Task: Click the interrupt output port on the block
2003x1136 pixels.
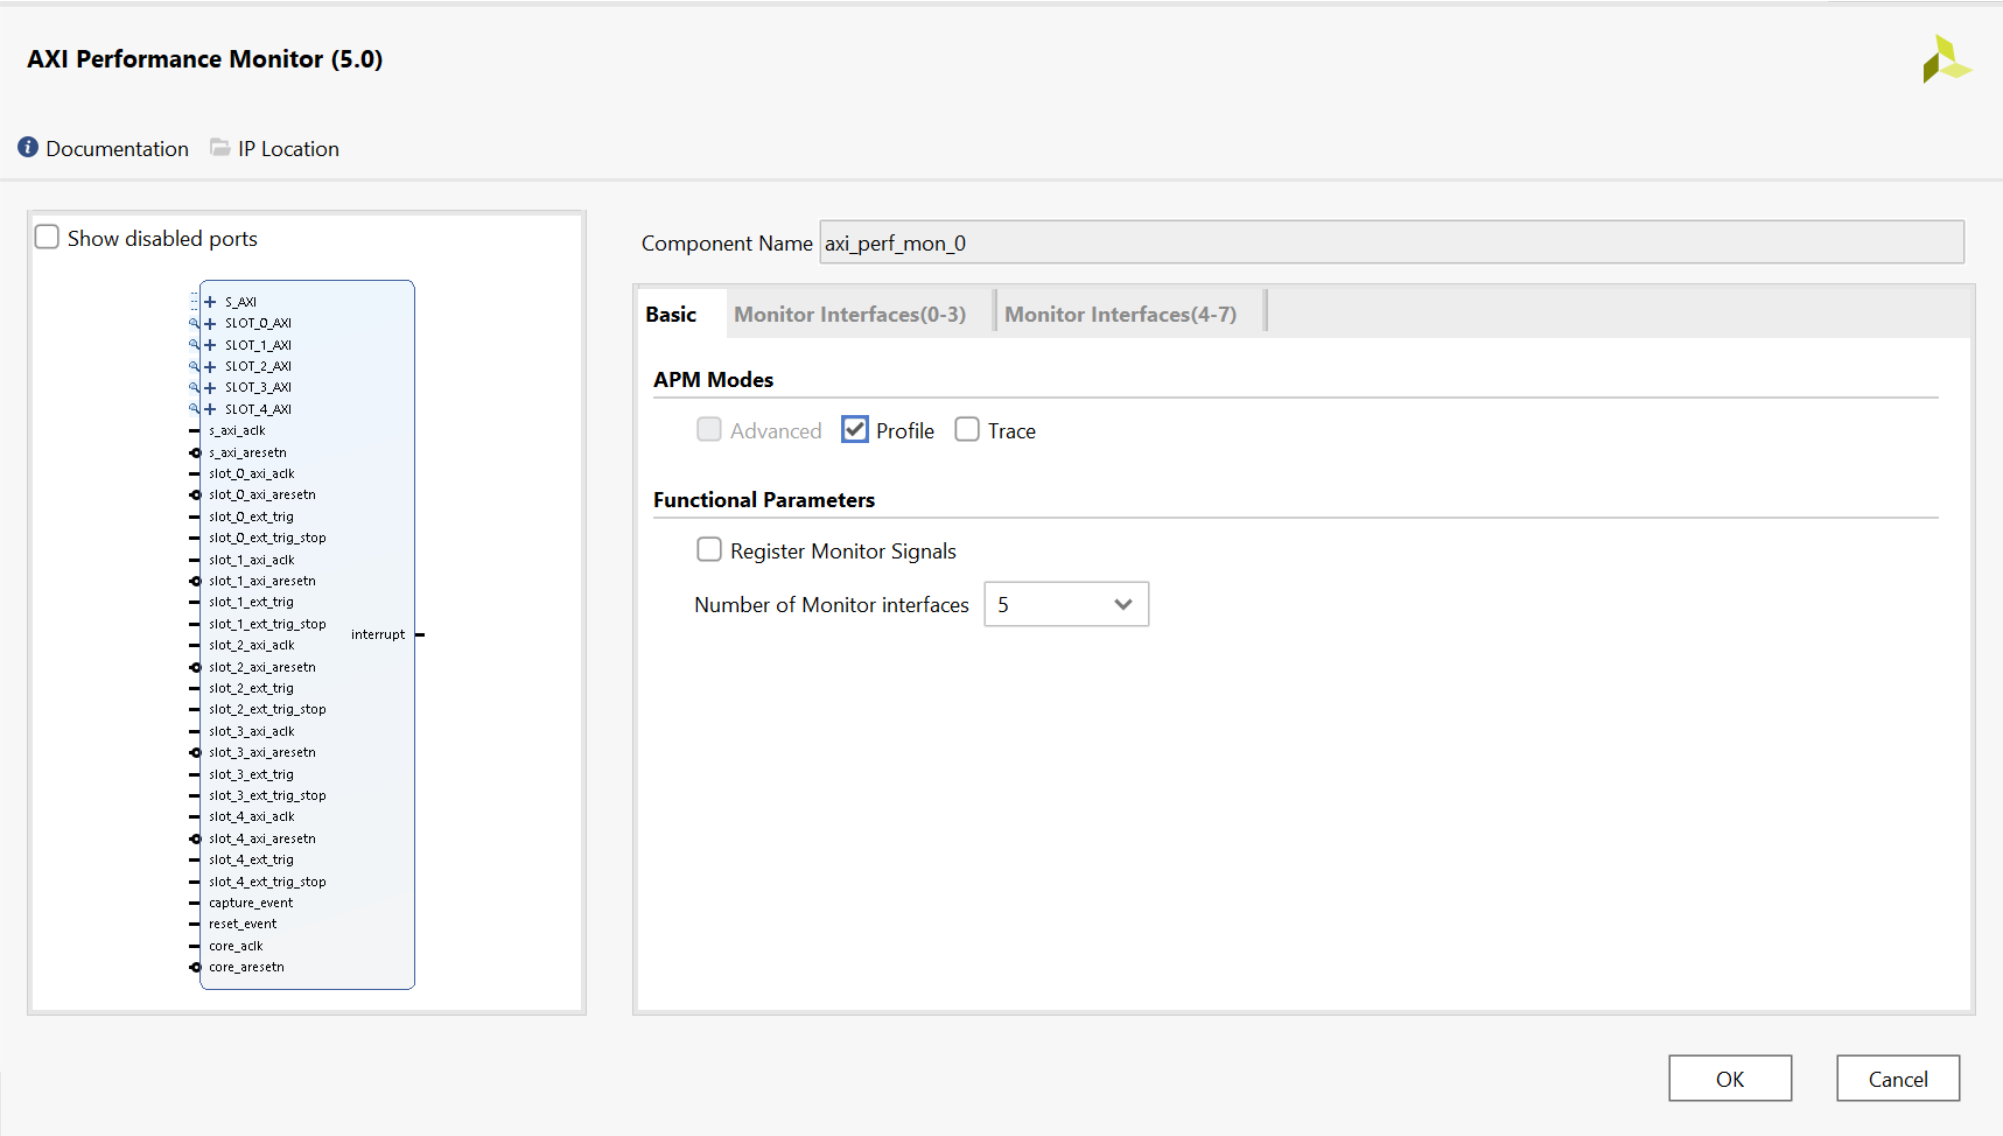Action: point(420,634)
